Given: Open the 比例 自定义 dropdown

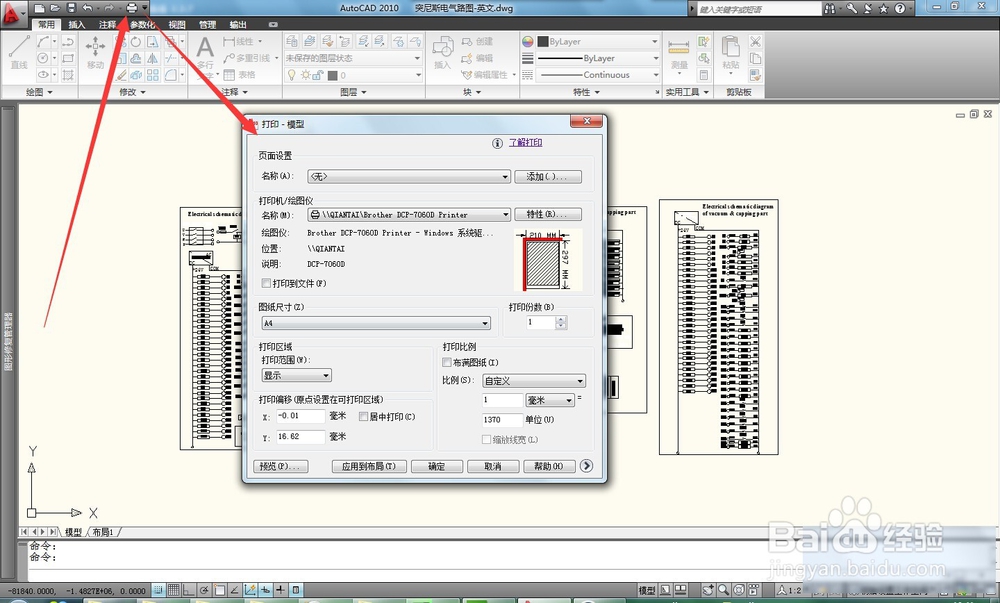Looking at the screenshot, I should click(534, 381).
